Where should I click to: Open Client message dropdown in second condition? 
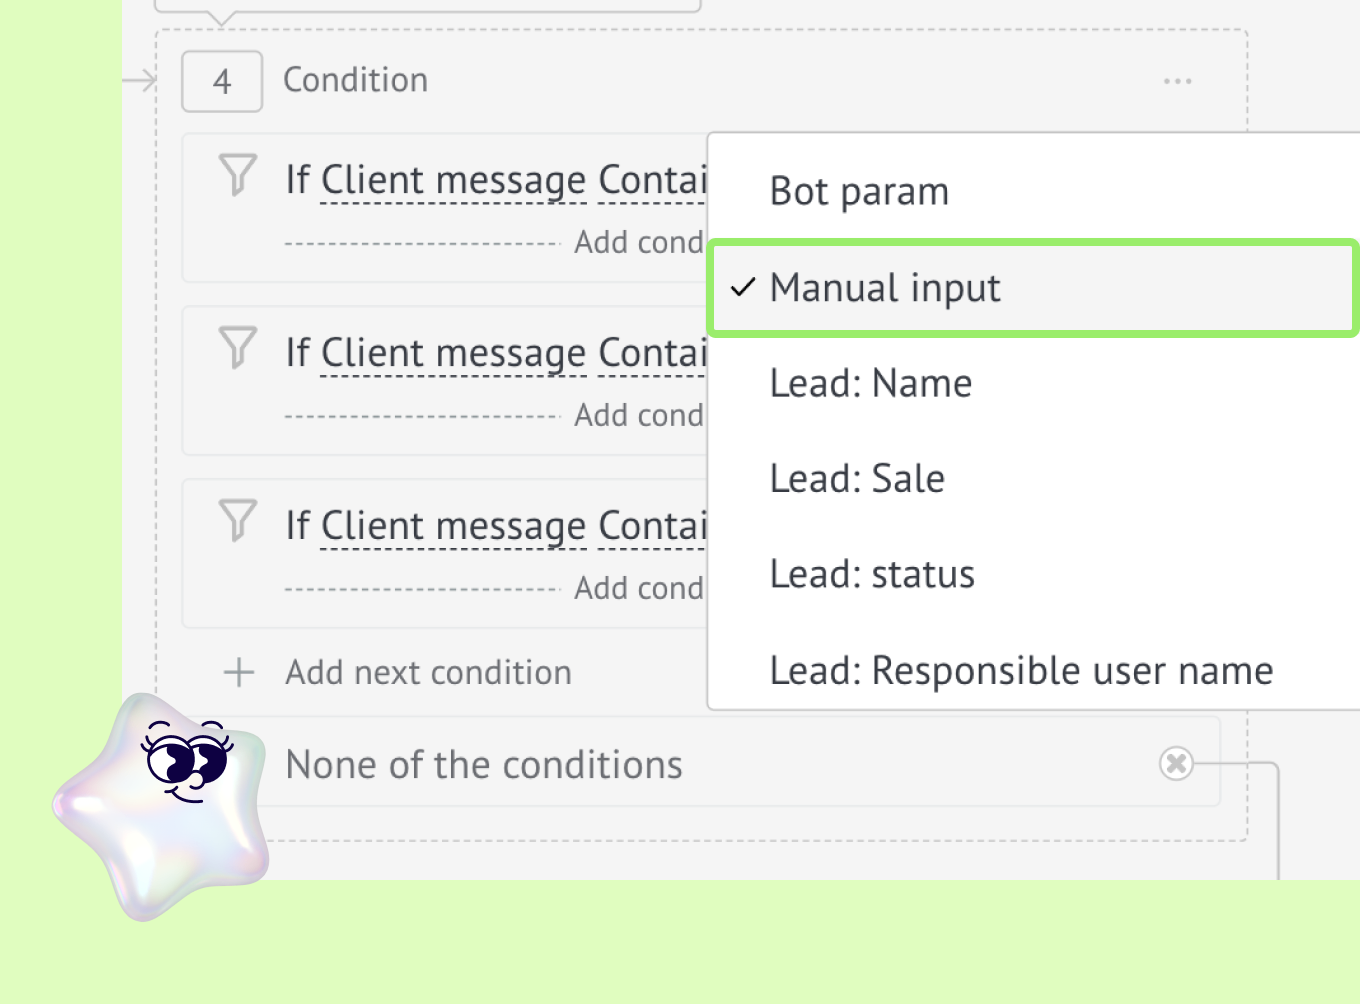pos(454,354)
